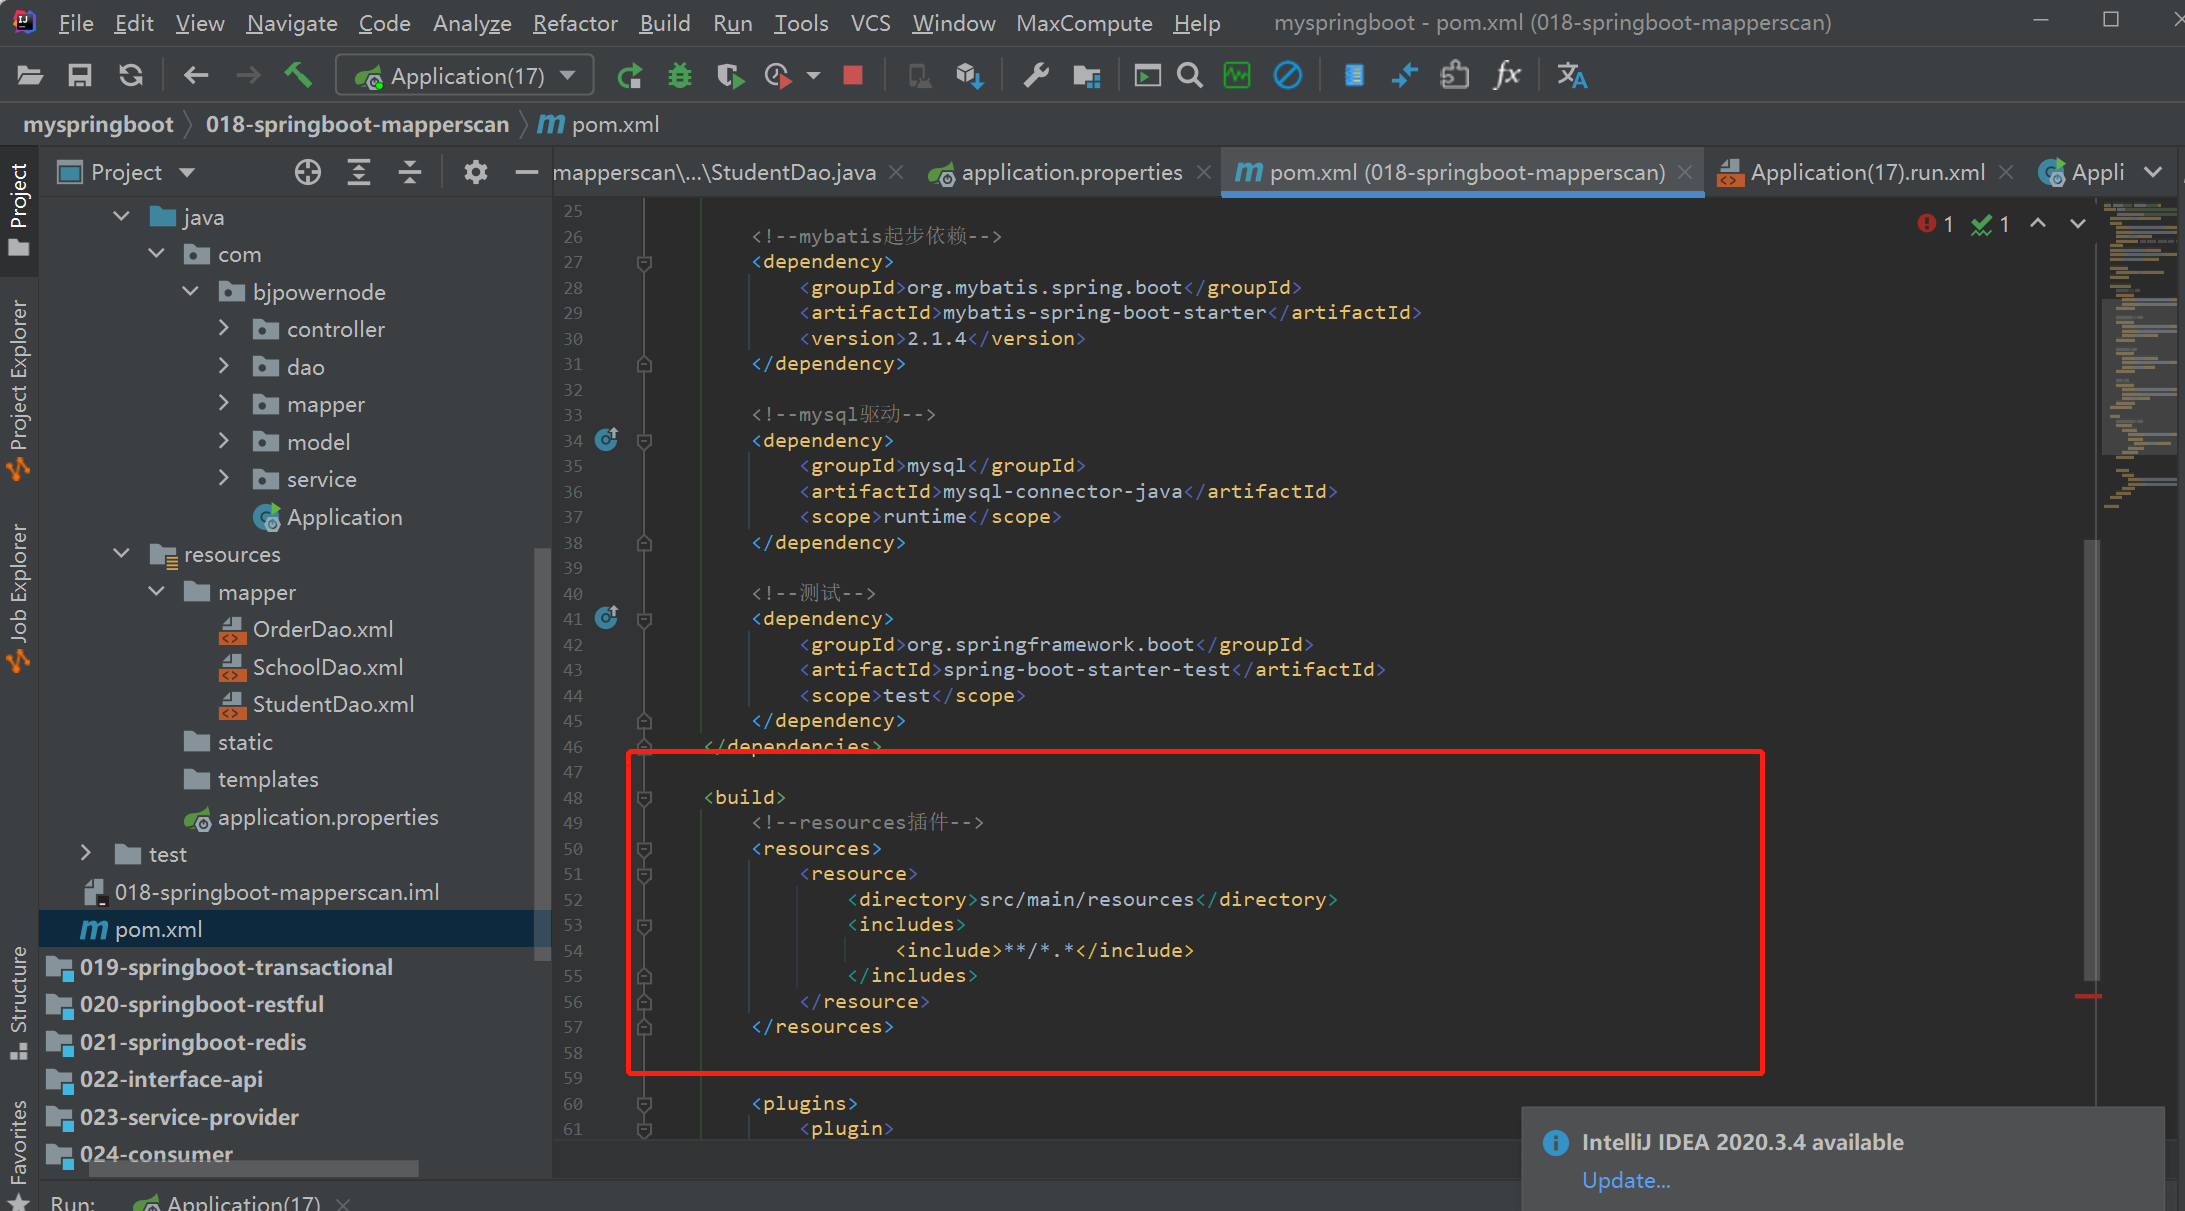Image resolution: width=2185 pixels, height=1211 pixels.
Task: Click the Update... link in notification
Action: click(x=1625, y=1180)
